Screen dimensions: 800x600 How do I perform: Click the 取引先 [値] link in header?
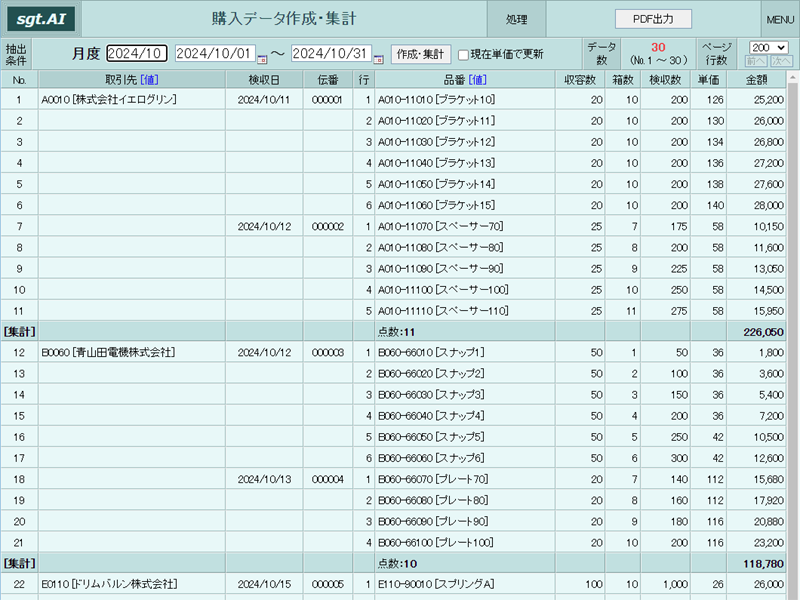click(149, 80)
